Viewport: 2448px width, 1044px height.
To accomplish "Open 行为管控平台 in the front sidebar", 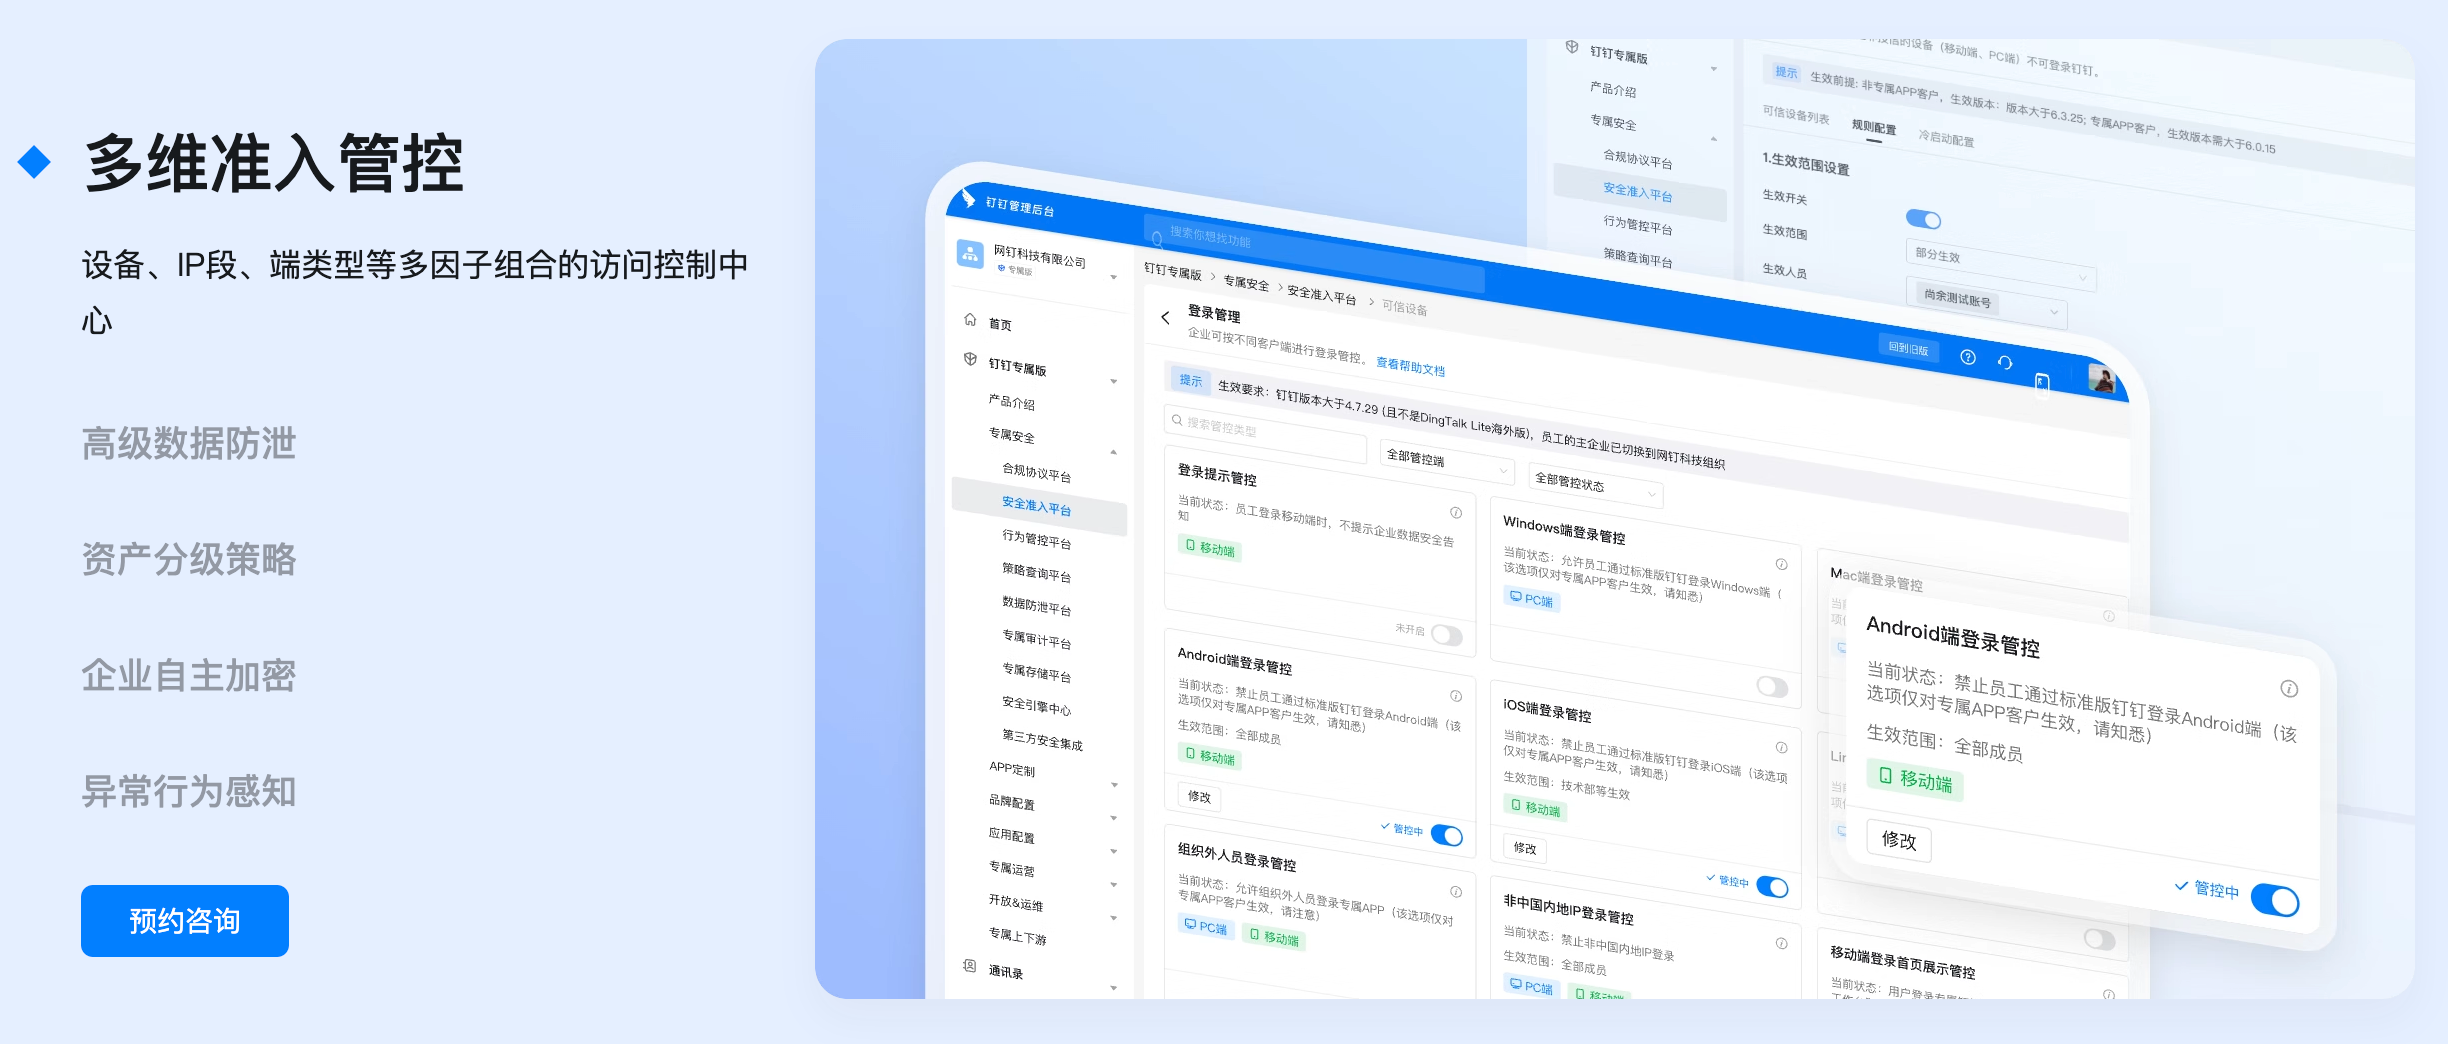I will tap(1036, 539).
